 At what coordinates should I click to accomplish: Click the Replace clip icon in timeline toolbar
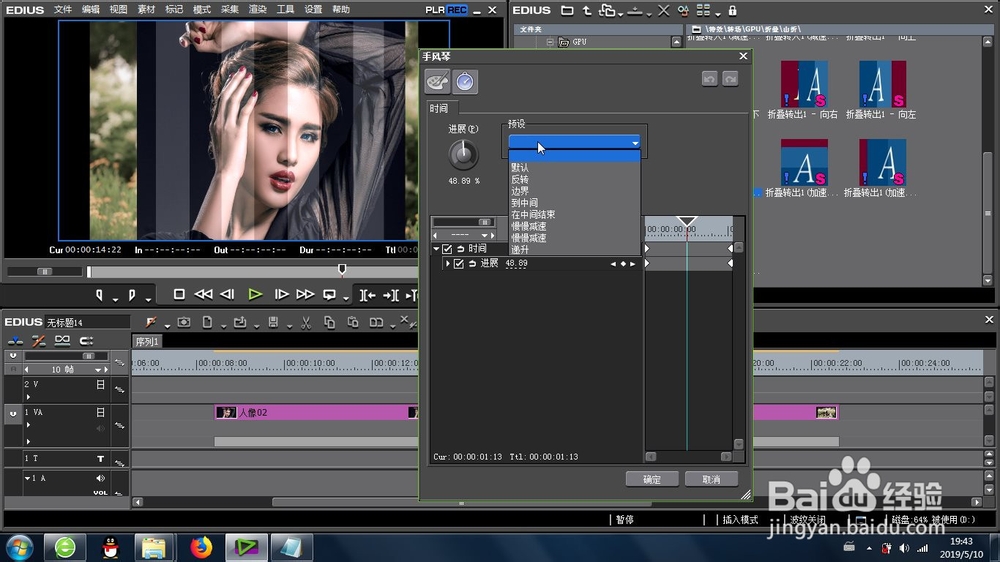(376, 323)
